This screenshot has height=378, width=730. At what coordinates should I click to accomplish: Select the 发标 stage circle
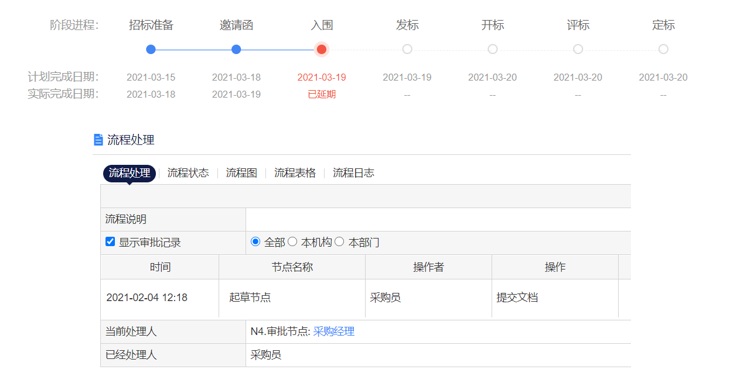(x=407, y=49)
